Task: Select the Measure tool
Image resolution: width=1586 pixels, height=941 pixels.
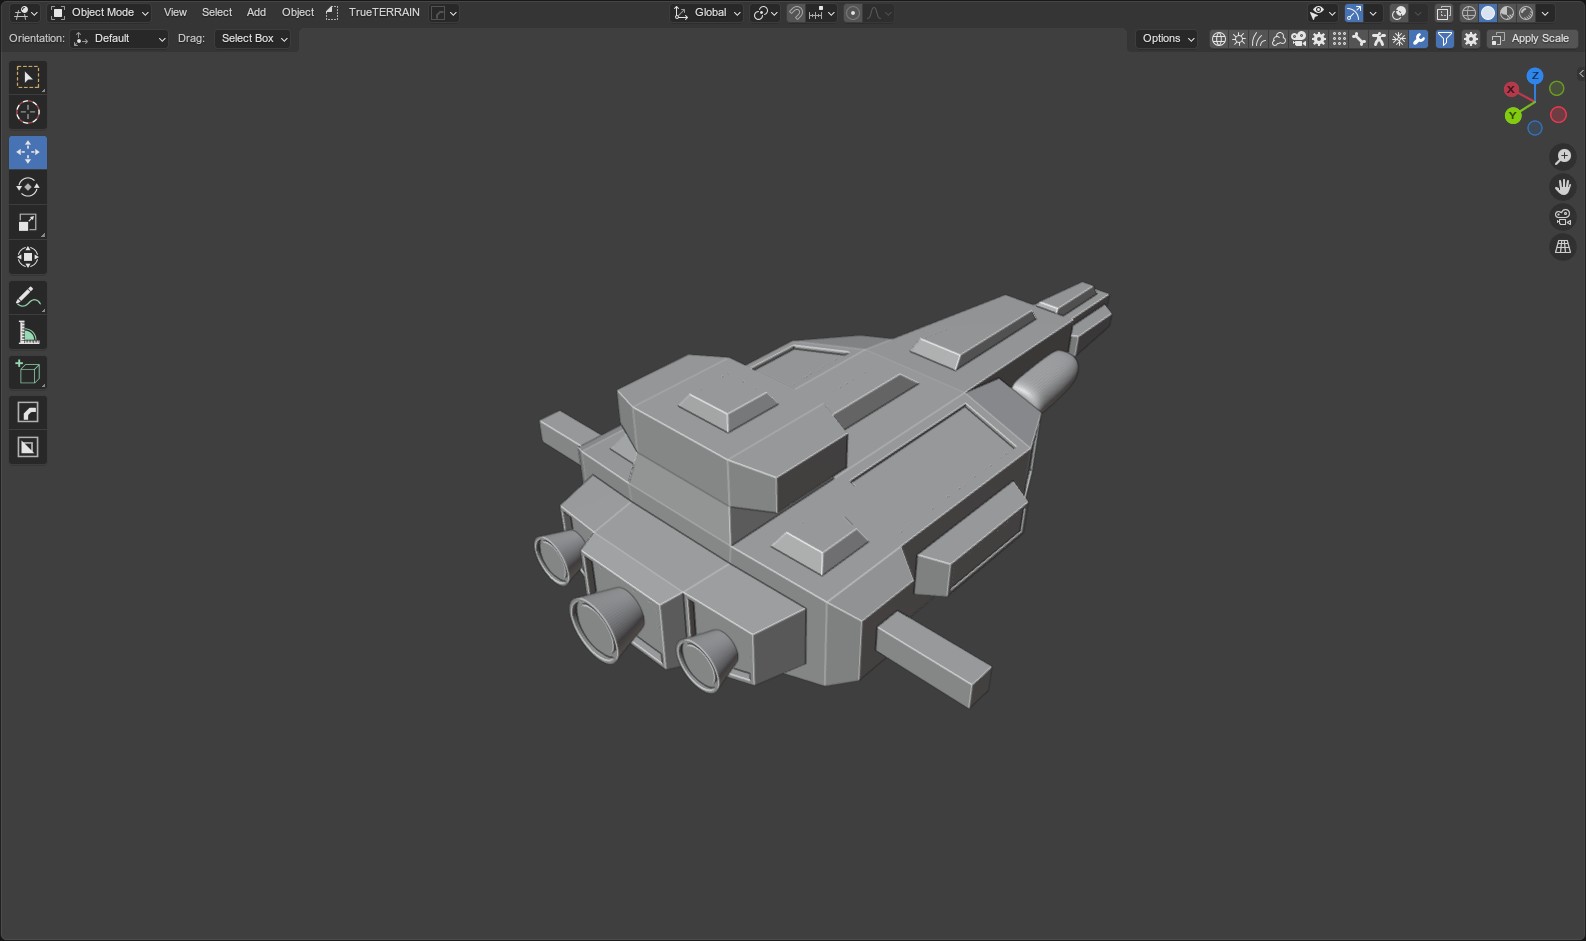Action: (x=28, y=333)
